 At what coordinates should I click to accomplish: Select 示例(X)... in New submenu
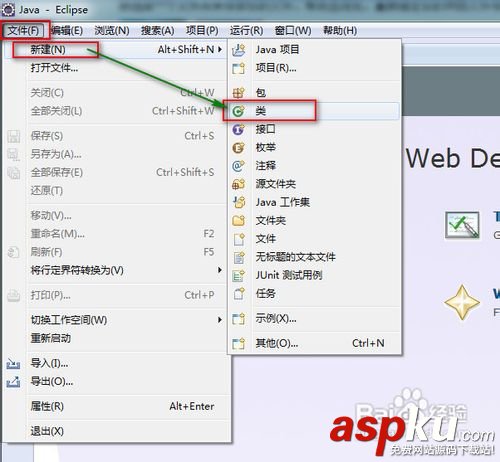click(x=314, y=319)
